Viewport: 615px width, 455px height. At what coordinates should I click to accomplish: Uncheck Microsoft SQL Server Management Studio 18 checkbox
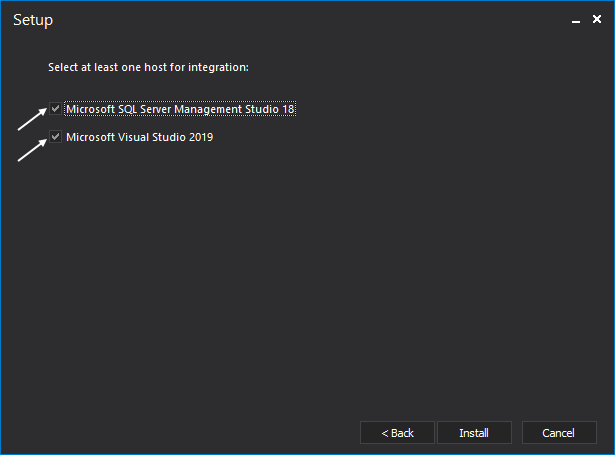(55, 109)
